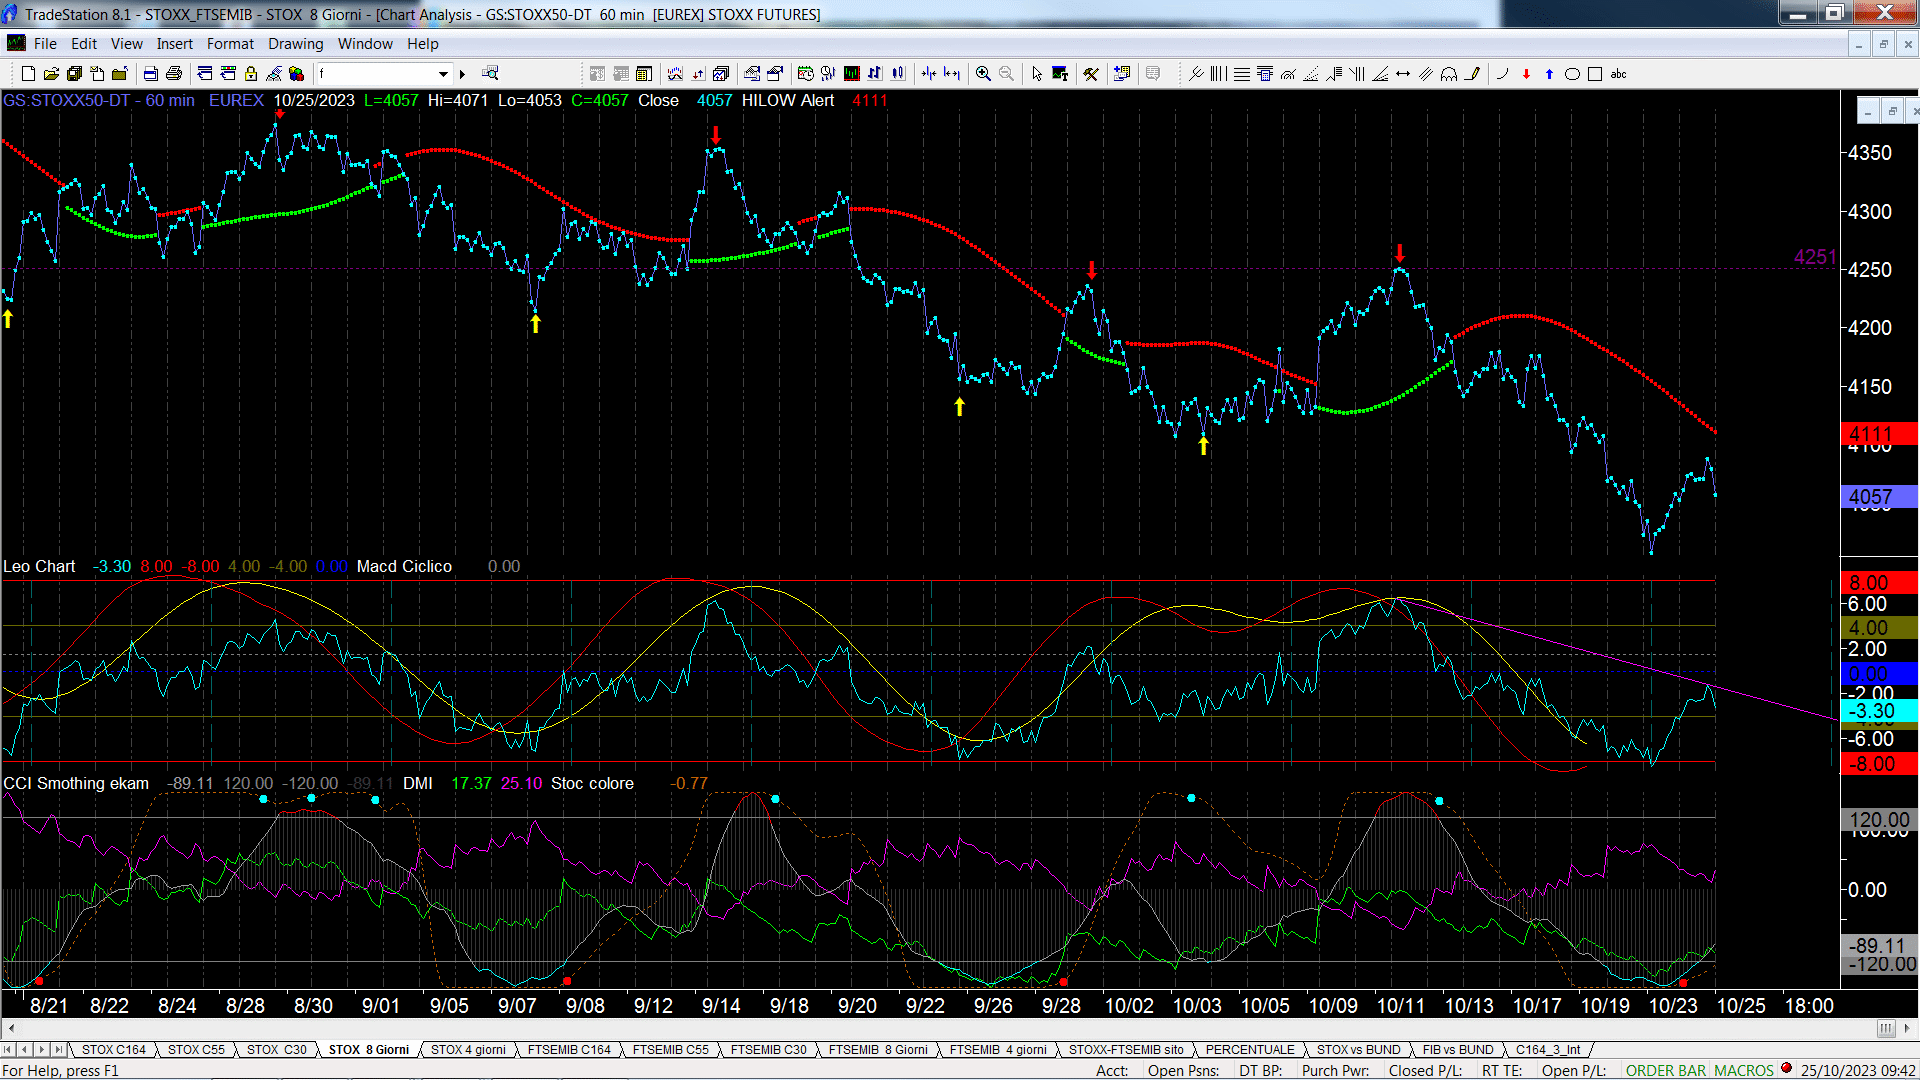Click the Zoom In magnifier icon
This screenshot has width=1920, height=1080.
[983, 74]
